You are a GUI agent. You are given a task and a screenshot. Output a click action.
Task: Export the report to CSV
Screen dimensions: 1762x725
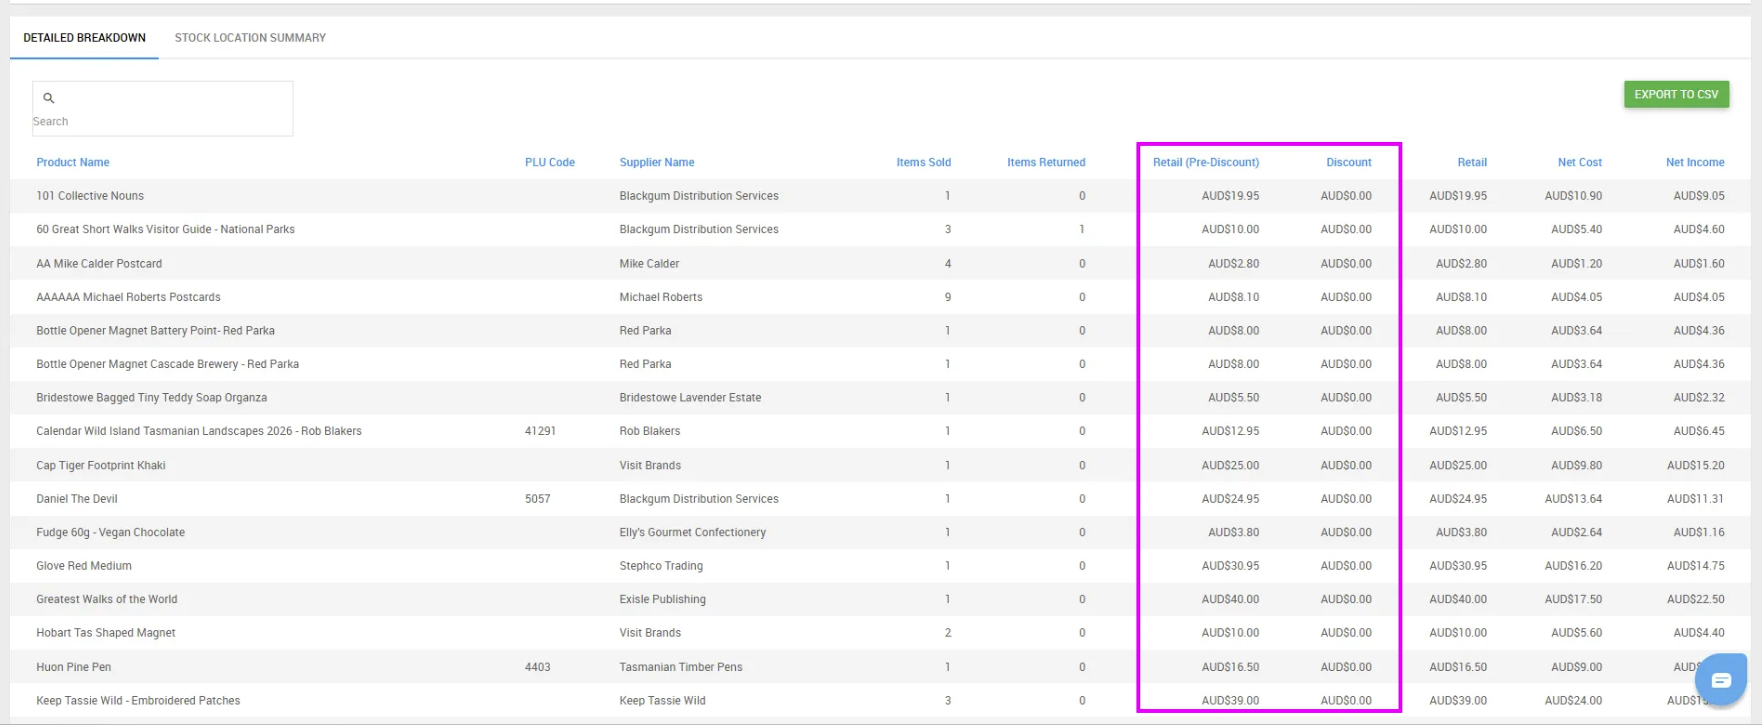point(1676,95)
